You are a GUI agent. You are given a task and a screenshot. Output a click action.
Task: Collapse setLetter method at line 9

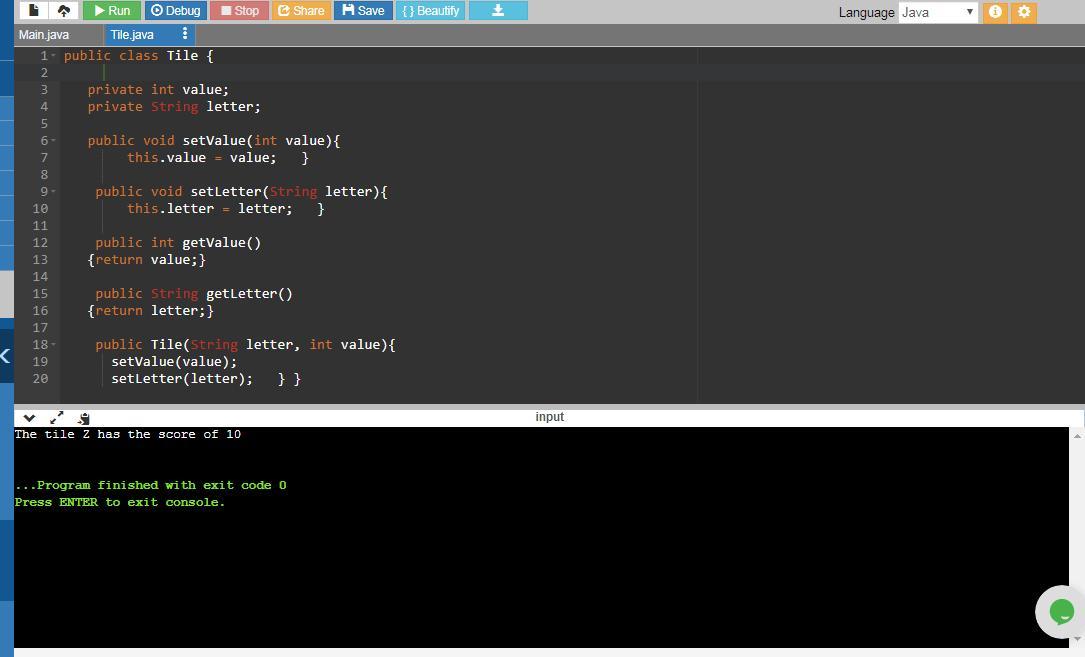53,192
